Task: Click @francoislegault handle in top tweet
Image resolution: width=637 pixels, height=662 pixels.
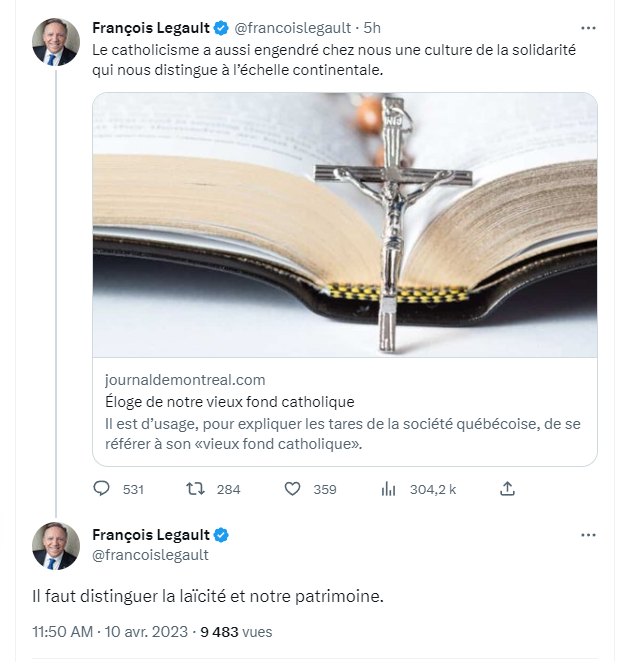Action: click(292, 28)
